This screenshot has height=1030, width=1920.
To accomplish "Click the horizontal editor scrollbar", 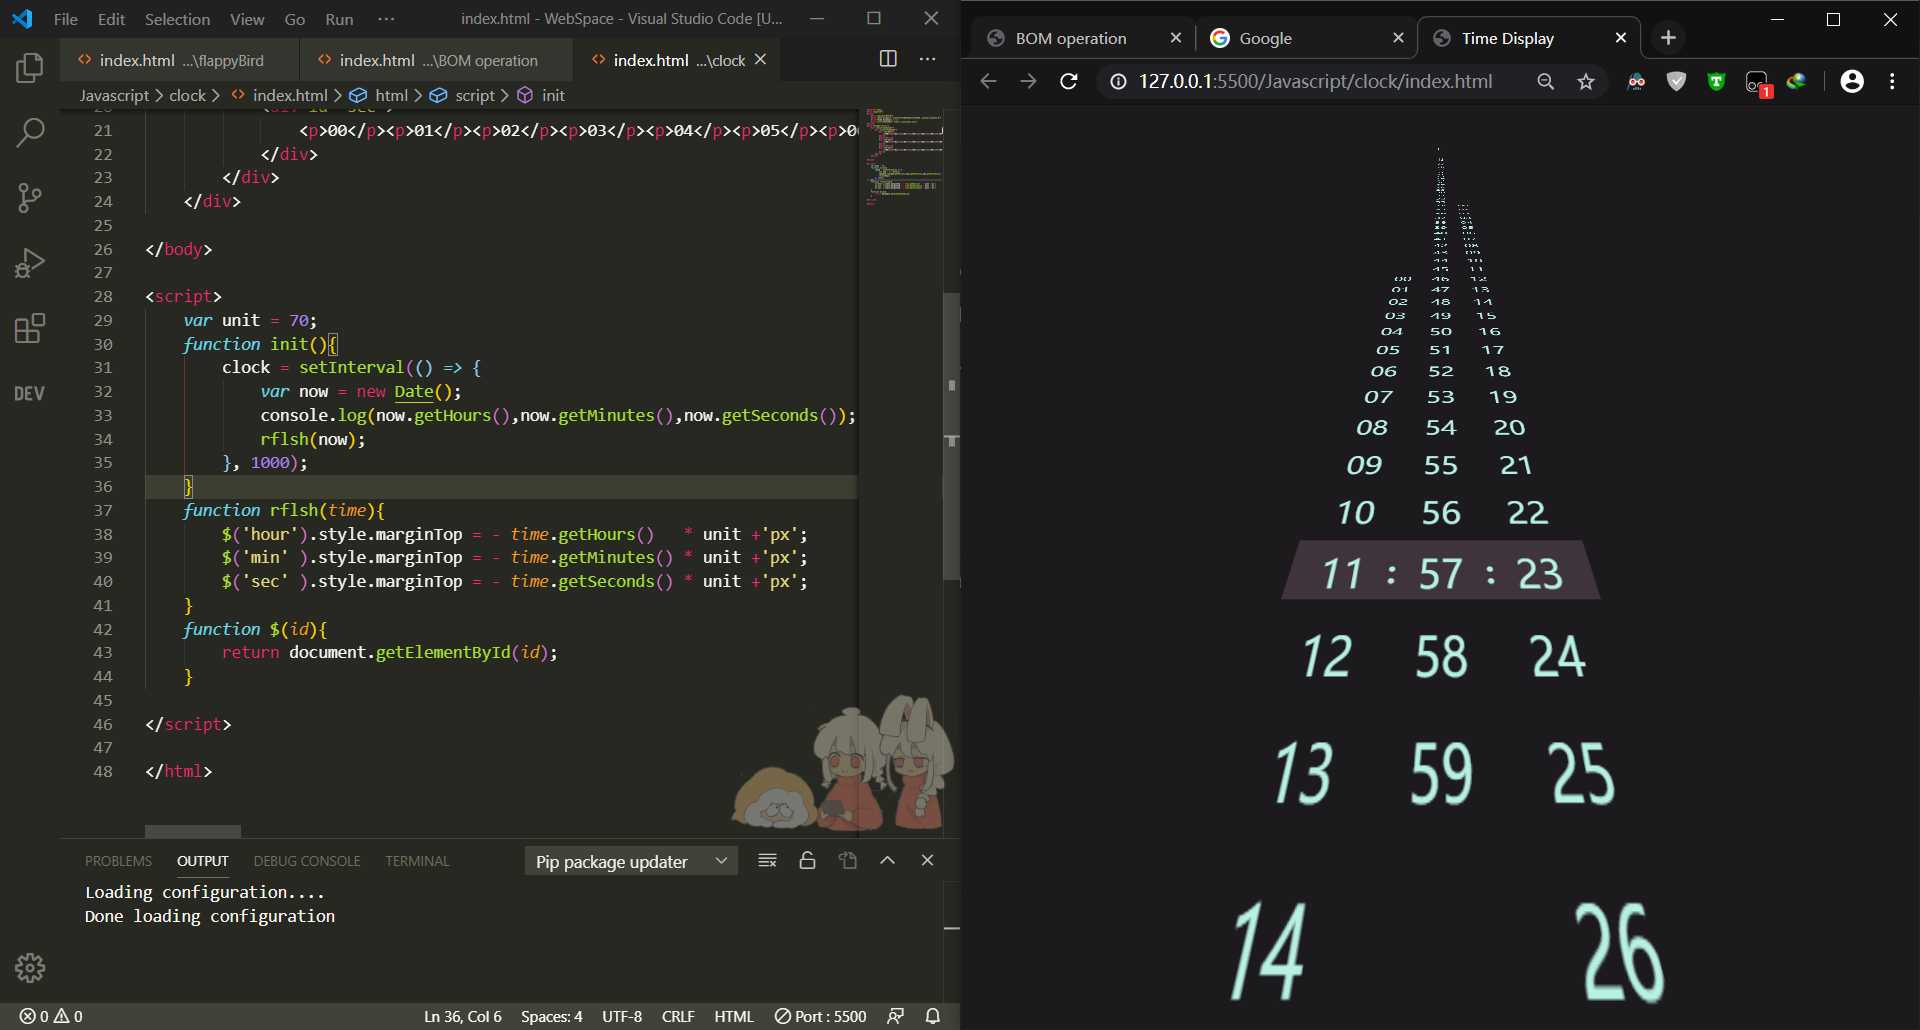I will pos(193,831).
